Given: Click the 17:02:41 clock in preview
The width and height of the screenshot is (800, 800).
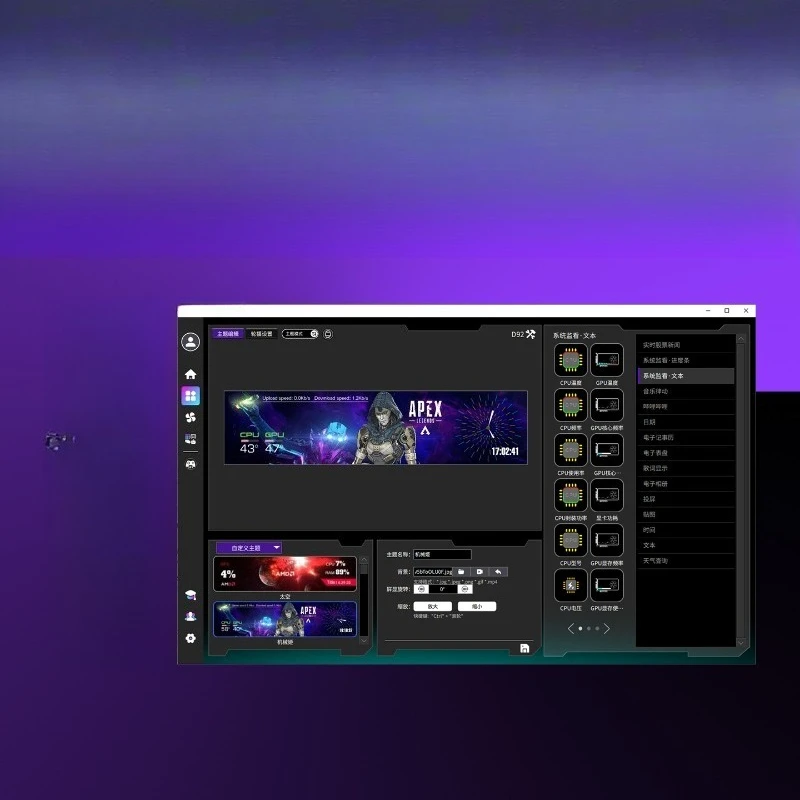Looking at the screenshot, I should 505,452.
